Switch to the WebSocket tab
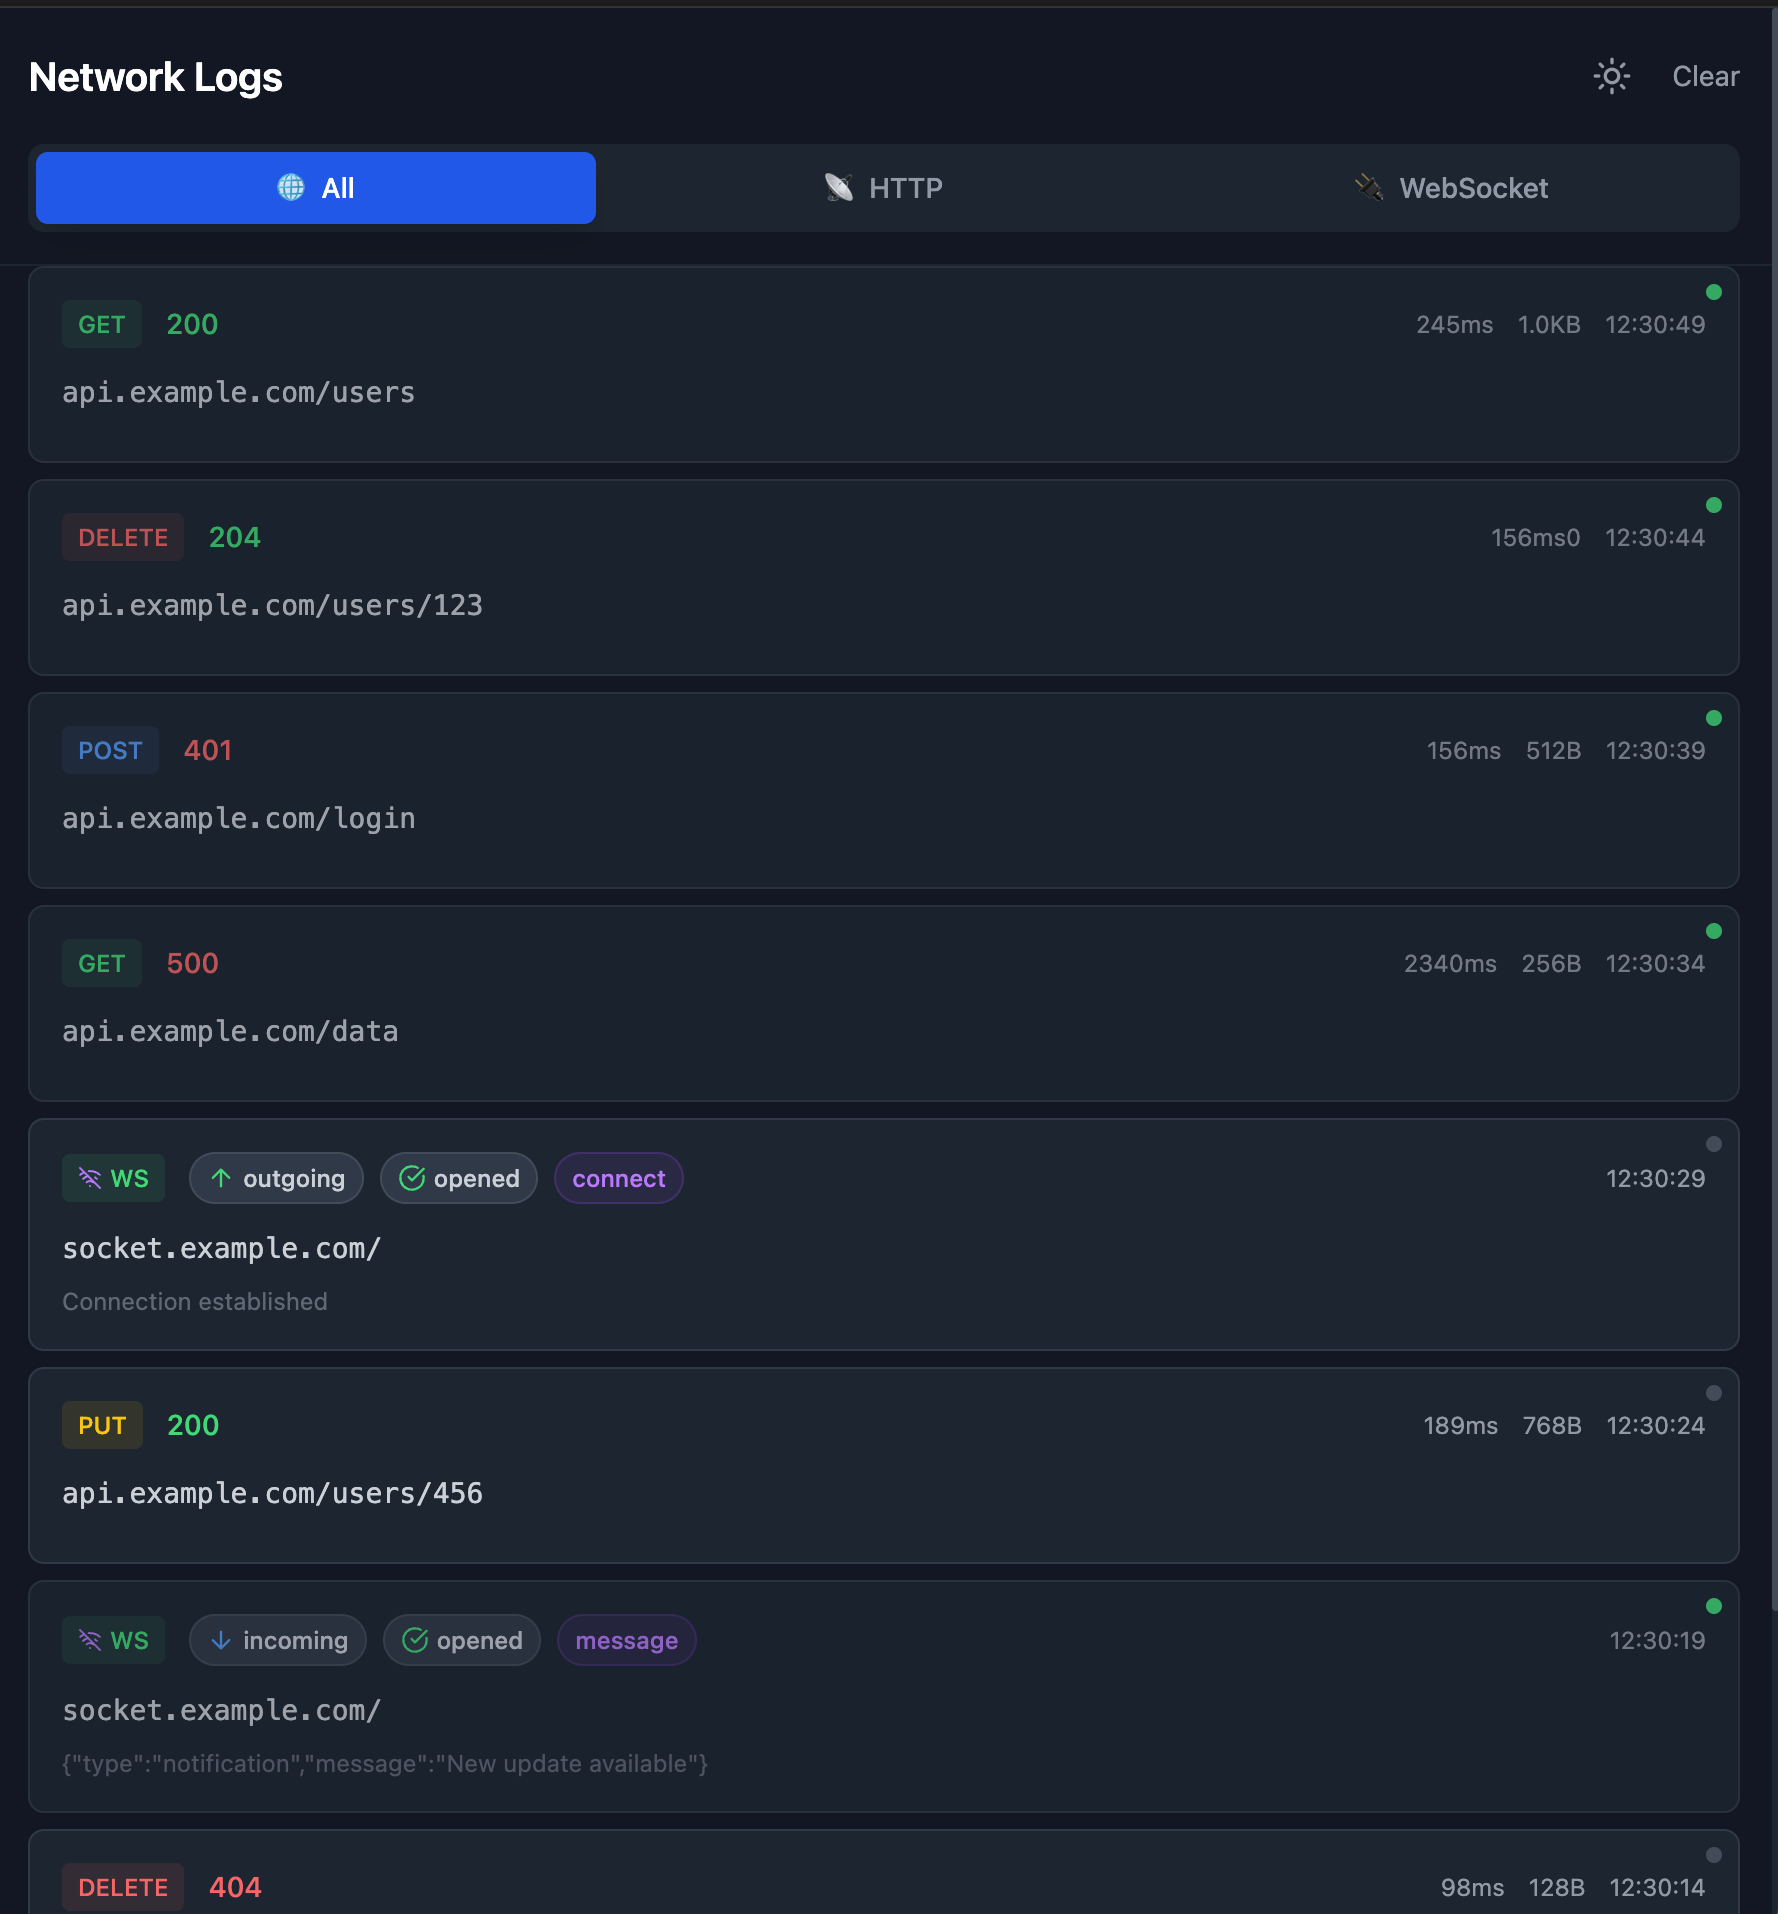The width and height of the screenshot is (1778, 1914). pyautogui.click(x=1451, y=188)
